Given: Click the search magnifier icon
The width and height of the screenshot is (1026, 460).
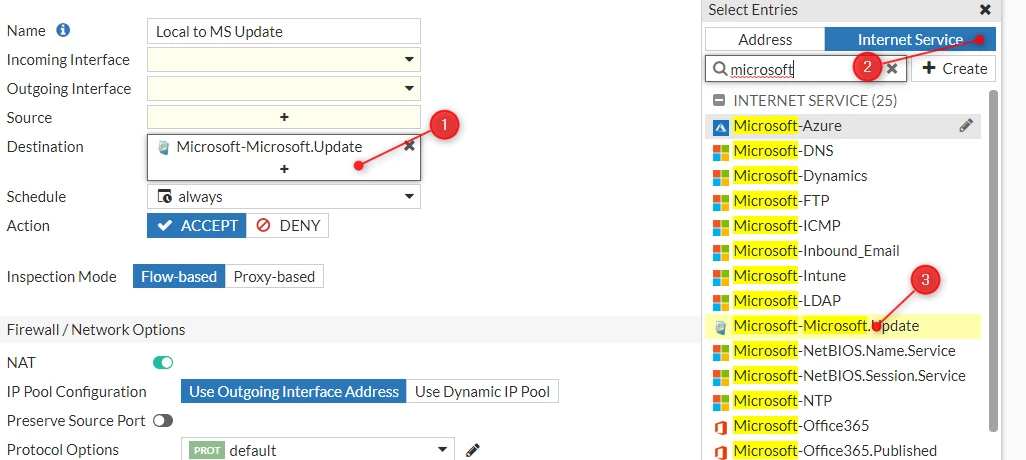Looking at the screenshot, I should tap(720, 68).
